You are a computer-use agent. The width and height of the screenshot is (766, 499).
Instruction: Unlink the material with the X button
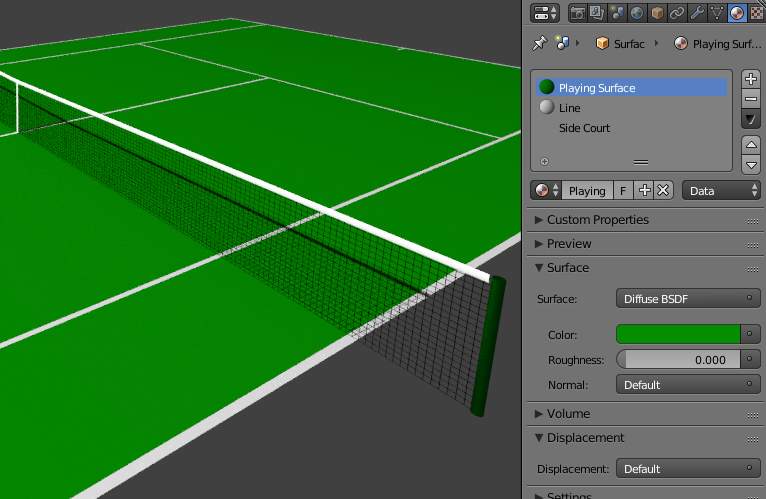click(663, 191)
